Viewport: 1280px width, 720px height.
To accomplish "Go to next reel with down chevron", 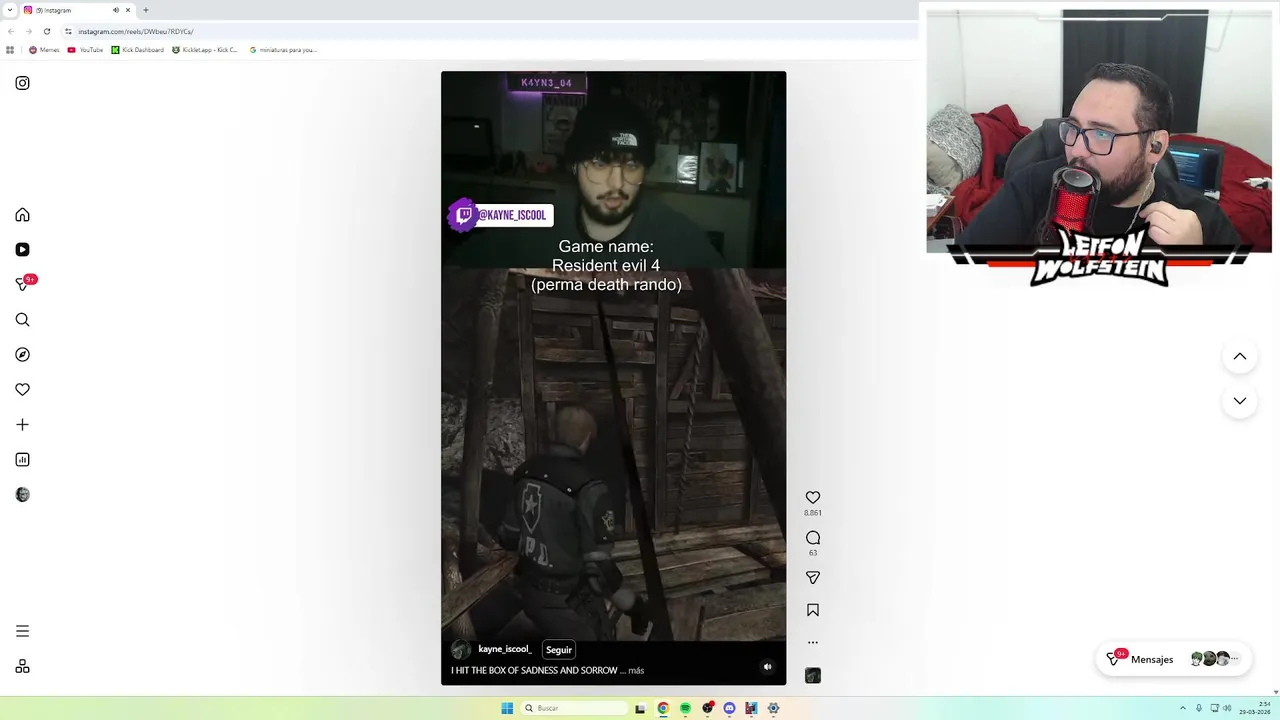I will click(x=1240, y=401).
